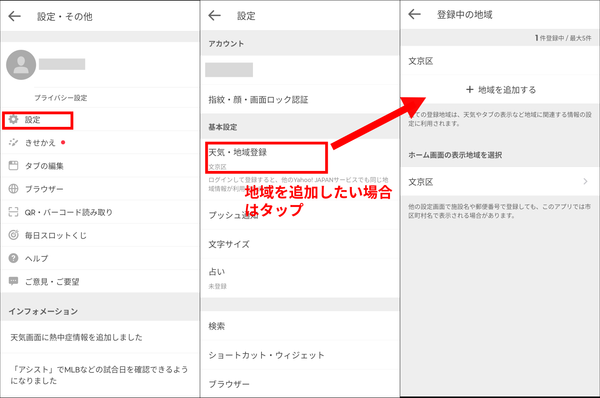Select registered region 文京区 at top of list
Viewport: 600px width, 398px height.
(500, 61)
